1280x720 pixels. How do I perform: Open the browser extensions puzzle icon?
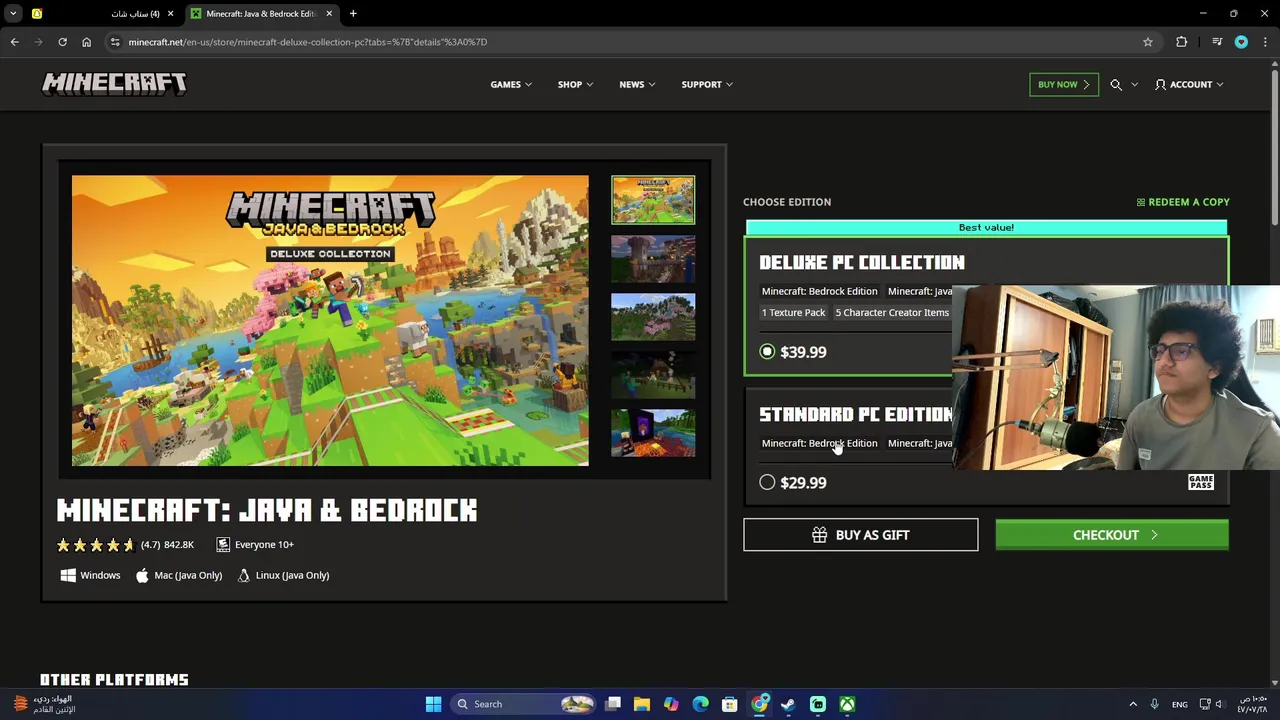(x=1182, y=42)
